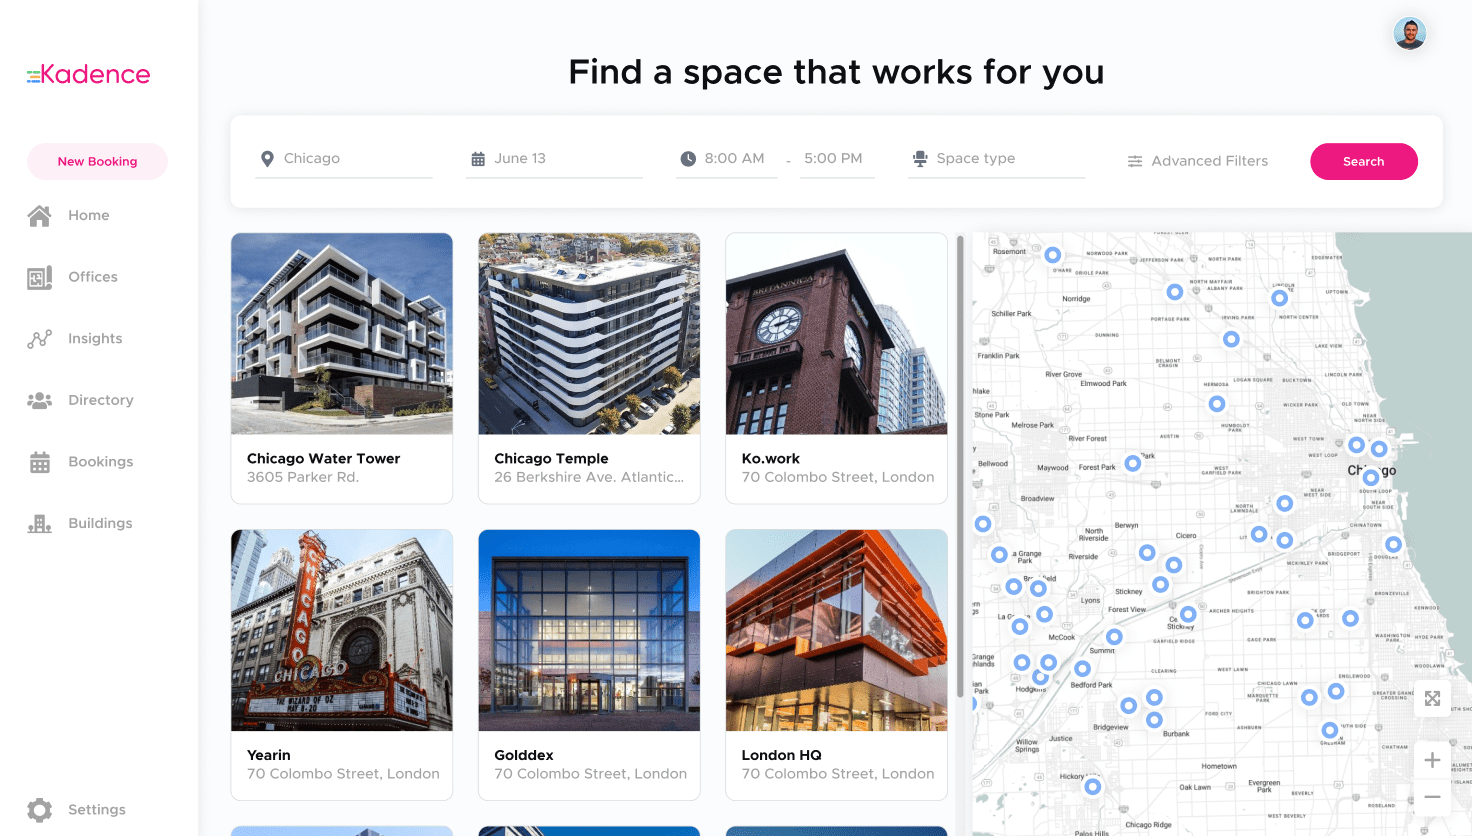This screenshot has width=1472, height=836.
Task: Click the Home icon in sidebar
Action: click(40, 216)
